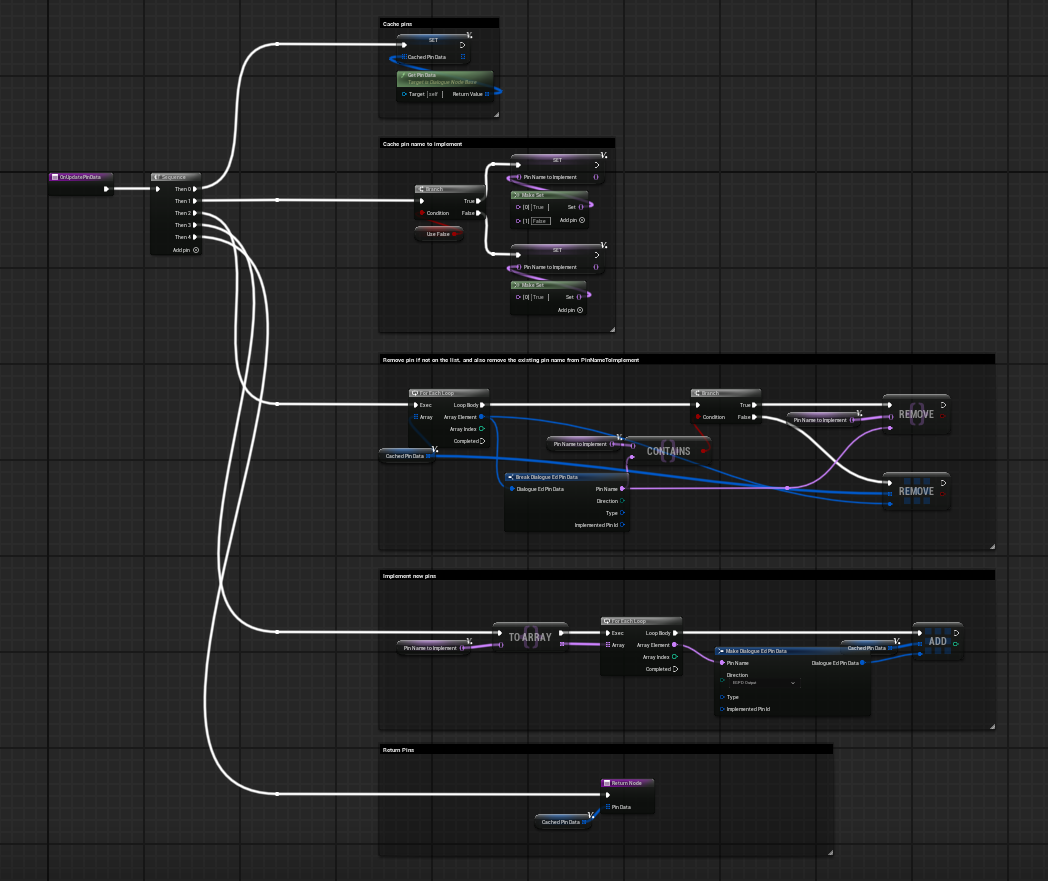This screenshot has height=881, width=1048.
Task: Click resize handle of the Return Pins comment box
Action: coord(829,851)
